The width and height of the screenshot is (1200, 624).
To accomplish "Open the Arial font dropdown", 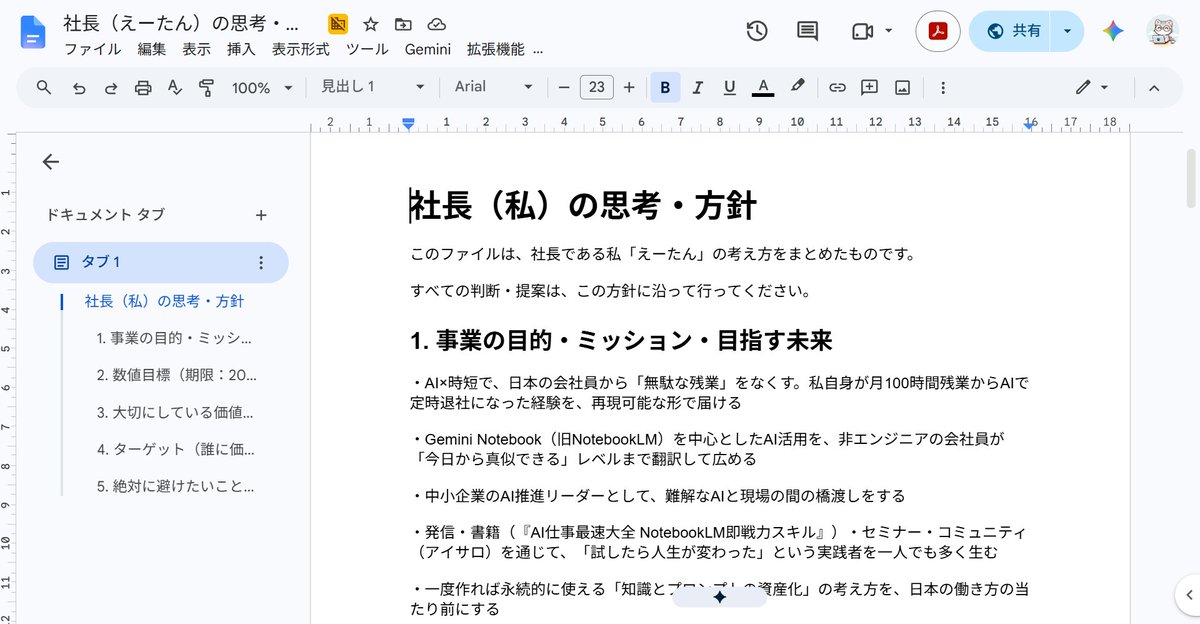I will click(494, 87).
